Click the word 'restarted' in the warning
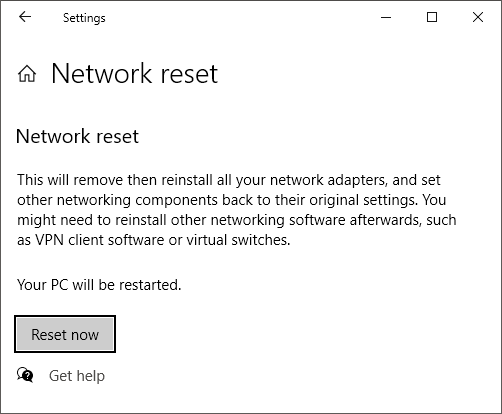 click(150, 285)
